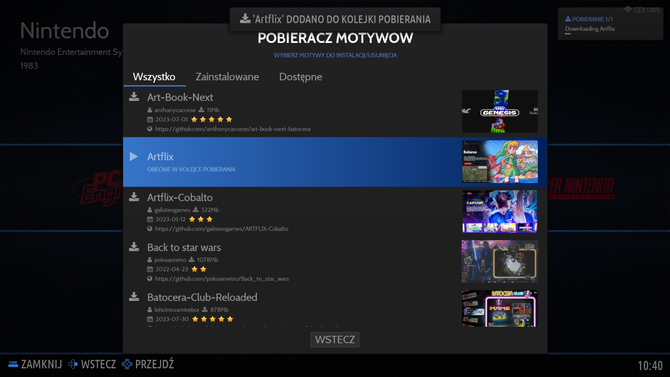Click the Wi-Fi signal icon
This screenshot has width=670, height=377.
pyautogui.click(x=628, y=9)
